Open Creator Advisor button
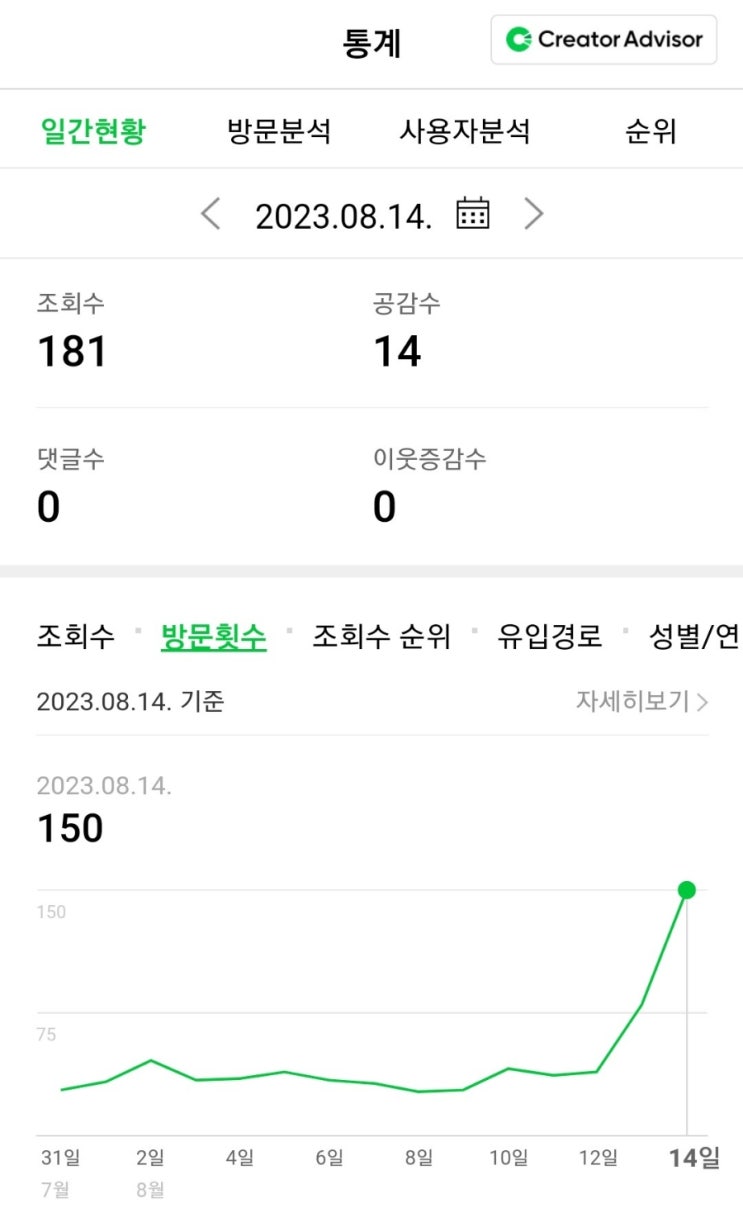The width and height of the screenshot is (743, 1208). click(603, 40)
